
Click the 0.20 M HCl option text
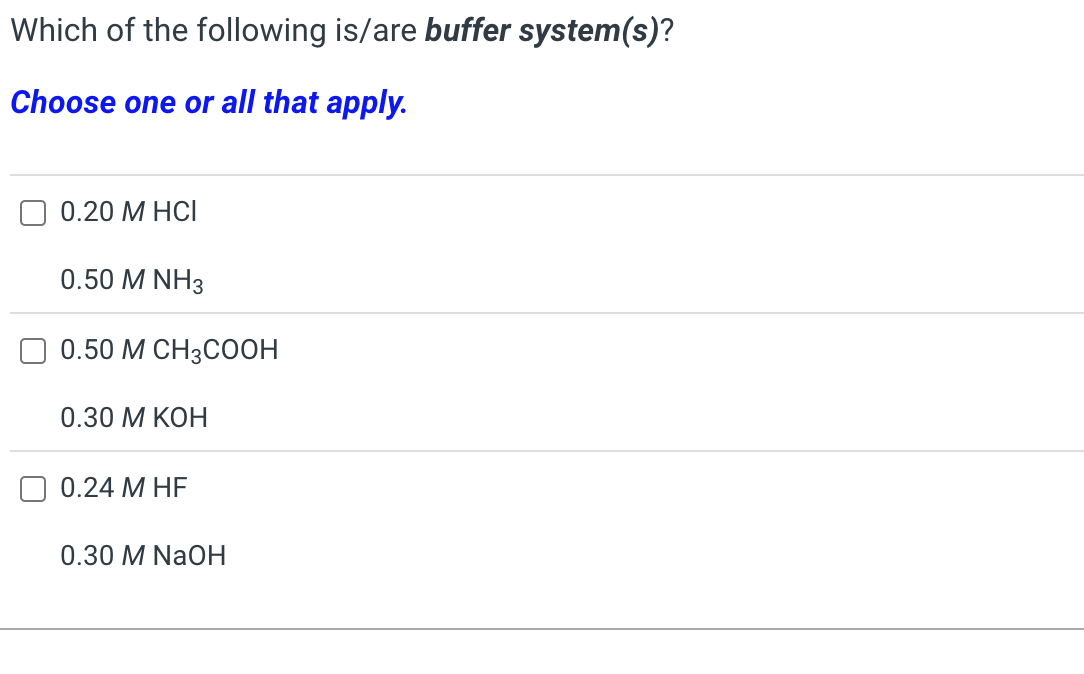[128, 212]
